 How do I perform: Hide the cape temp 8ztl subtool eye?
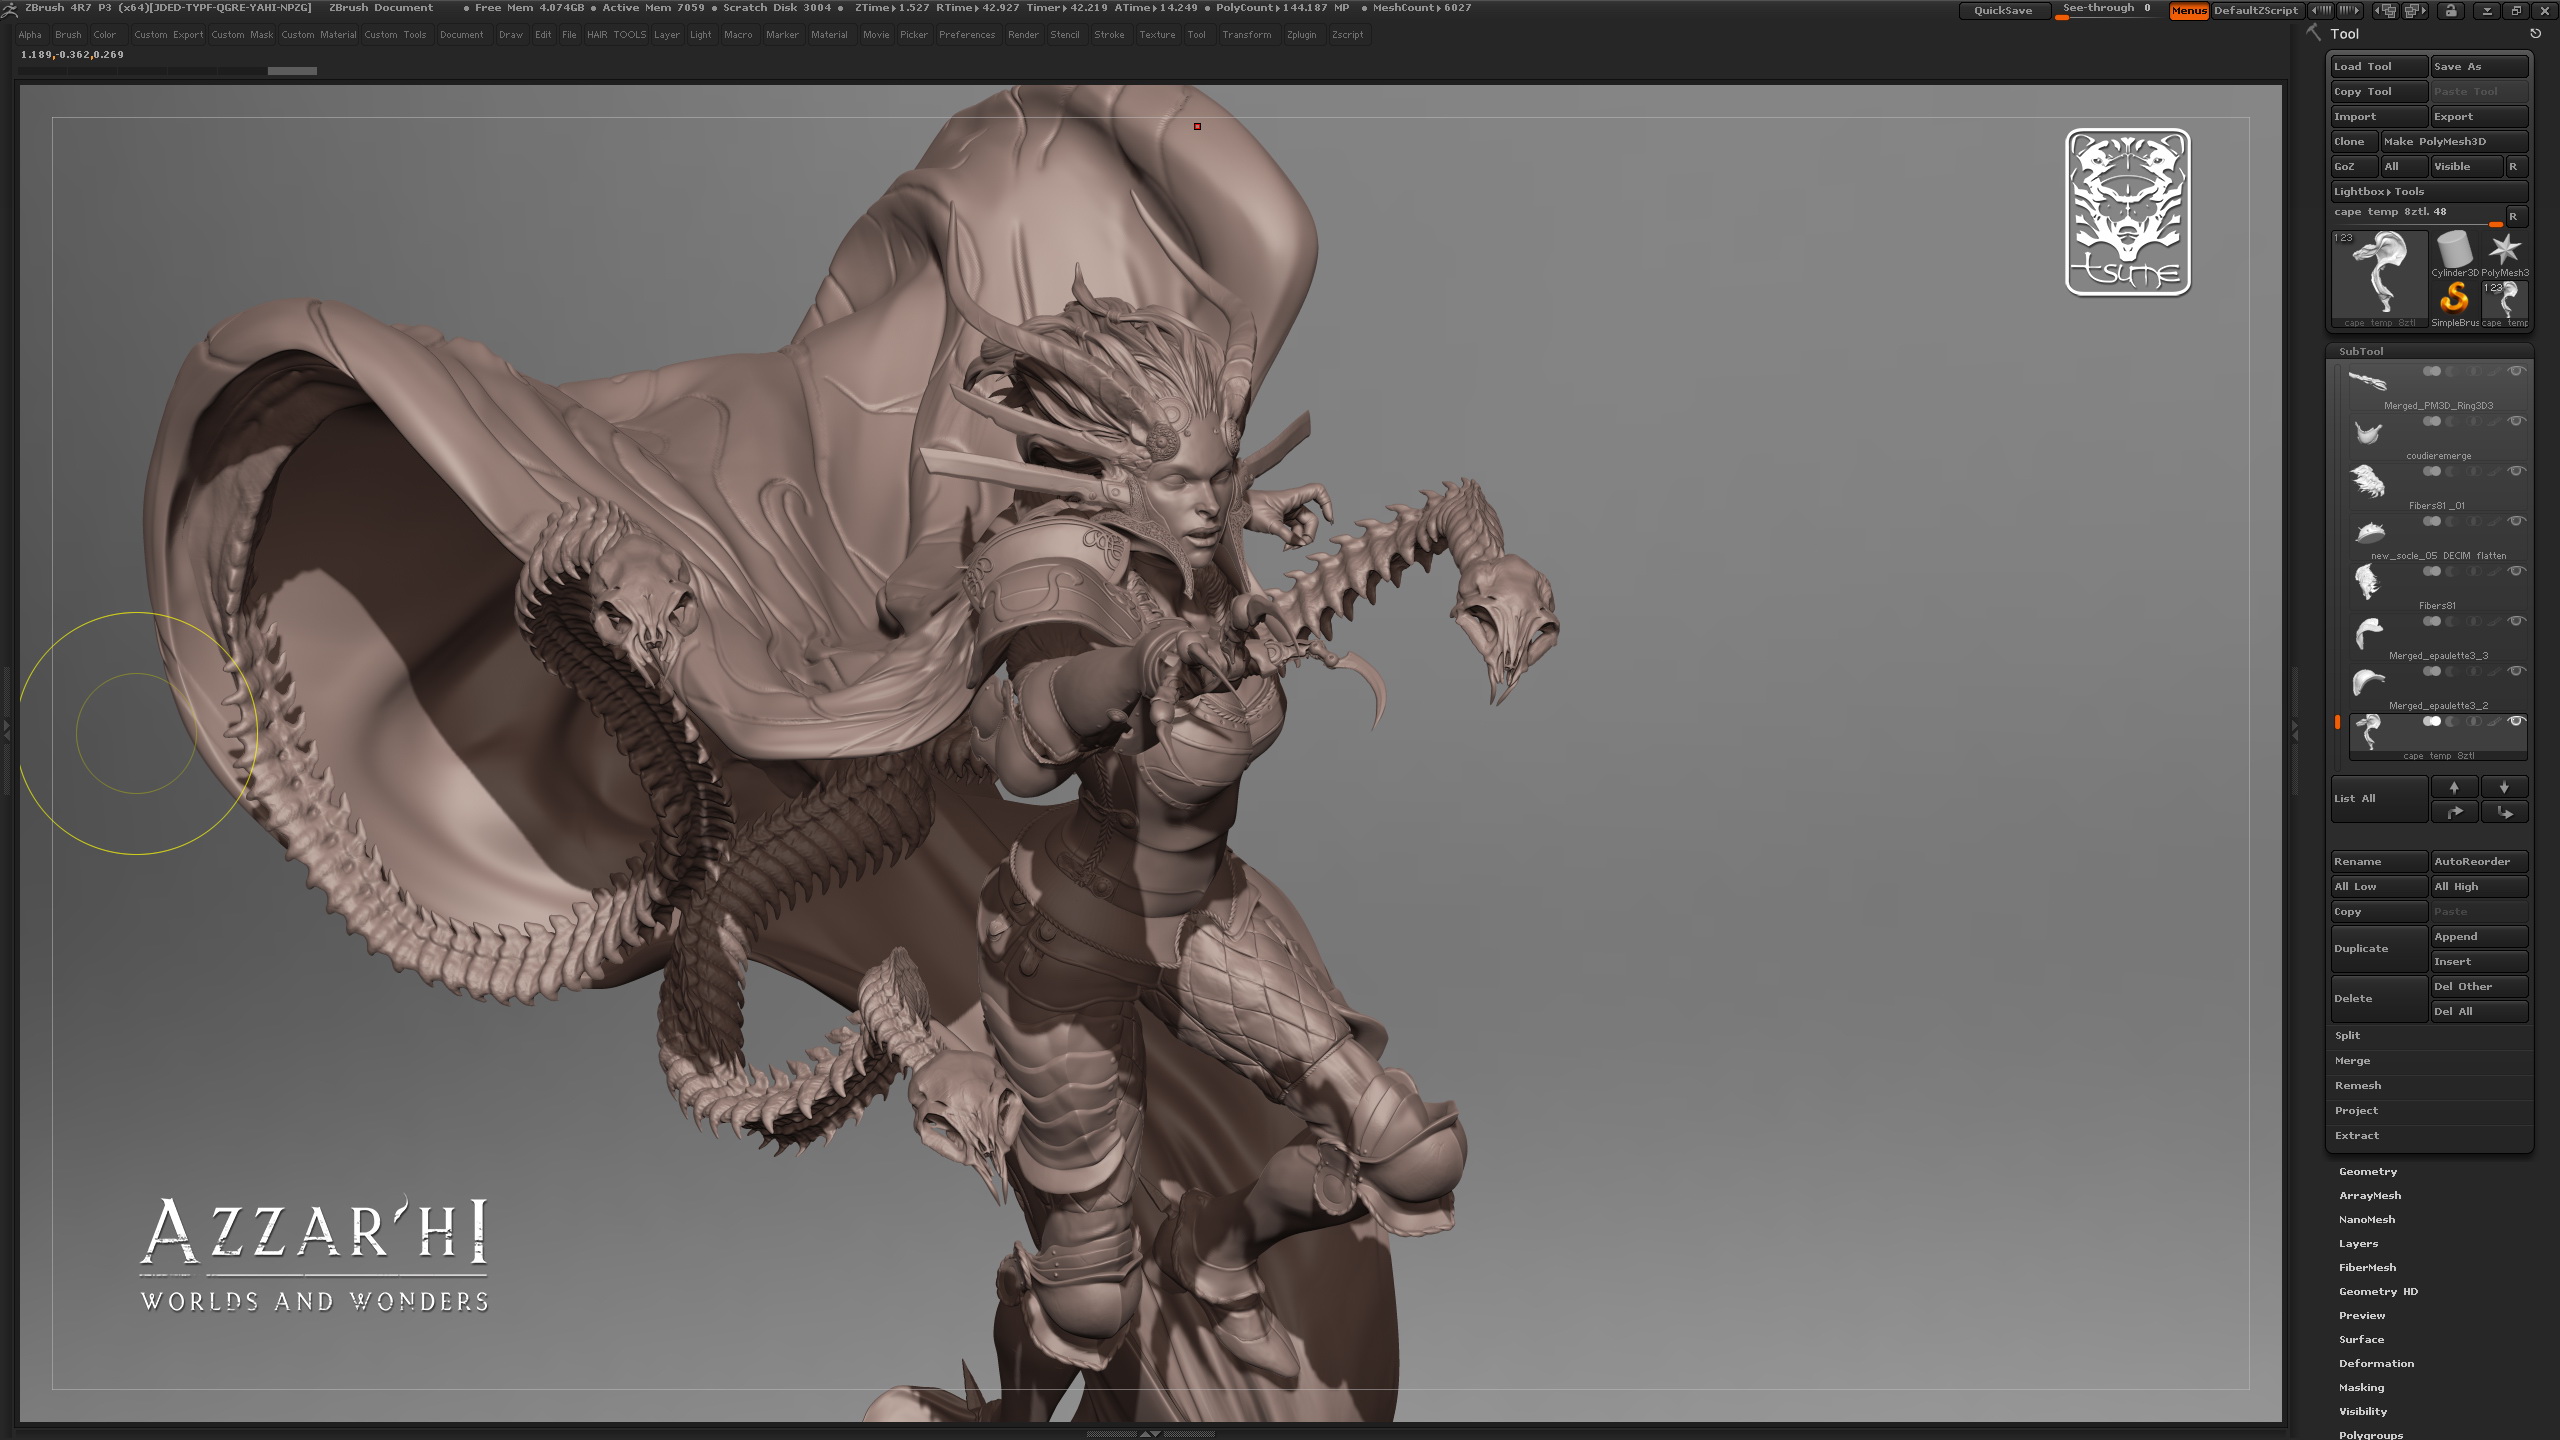pyautogui.click(x=2517, y=721)
